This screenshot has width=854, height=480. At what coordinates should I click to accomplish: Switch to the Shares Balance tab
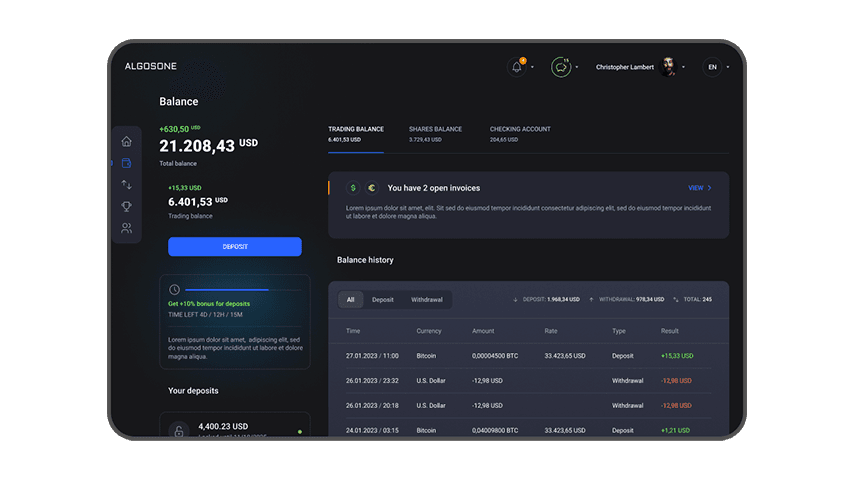(x=435, y=133)
